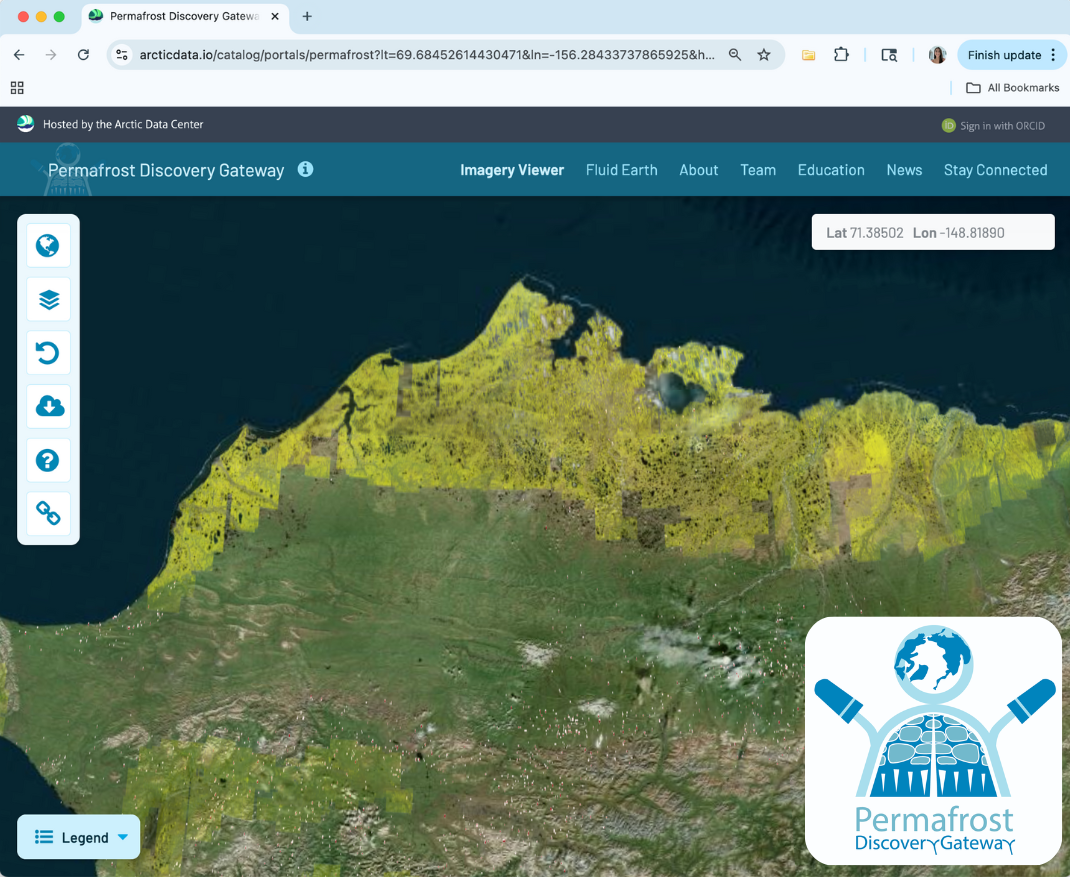Screen dimensions: 1070x877
Task: Click the Finish update button
Action: pos(1004,55)
